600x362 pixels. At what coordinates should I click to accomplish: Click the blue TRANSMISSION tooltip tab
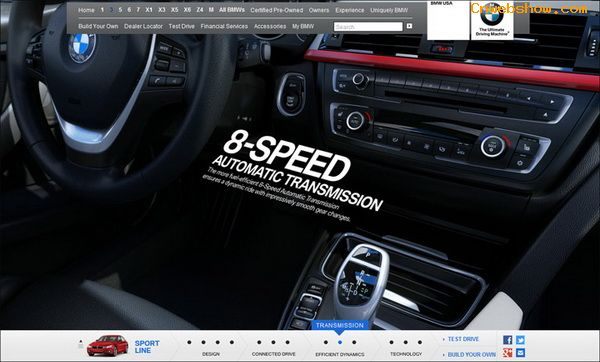tap(340, 325)
